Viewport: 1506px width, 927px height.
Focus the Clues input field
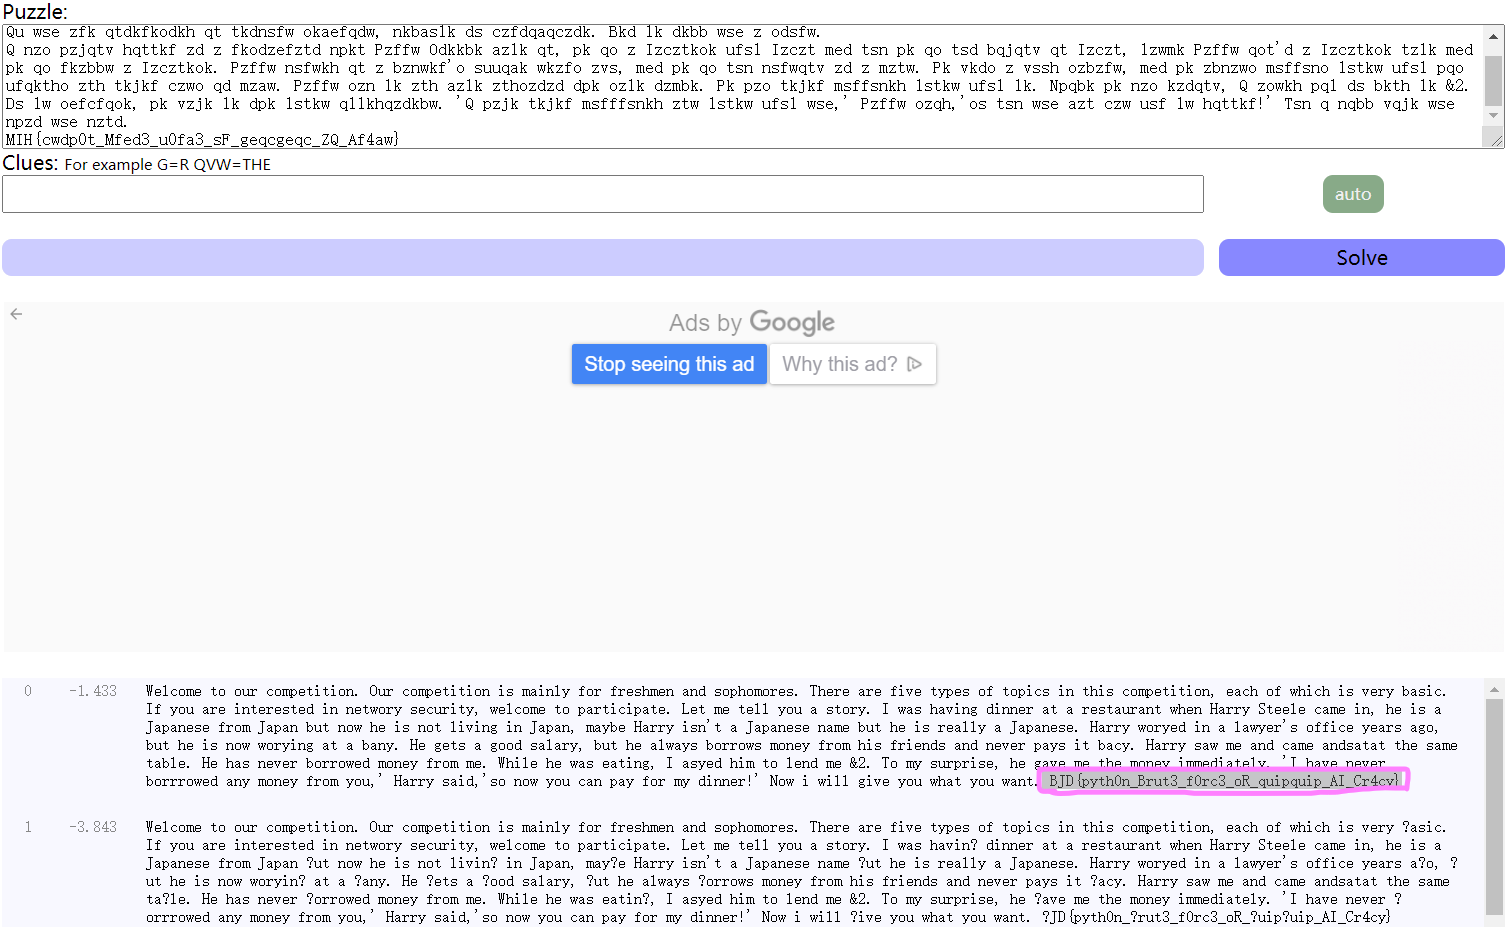click(603, 194)
